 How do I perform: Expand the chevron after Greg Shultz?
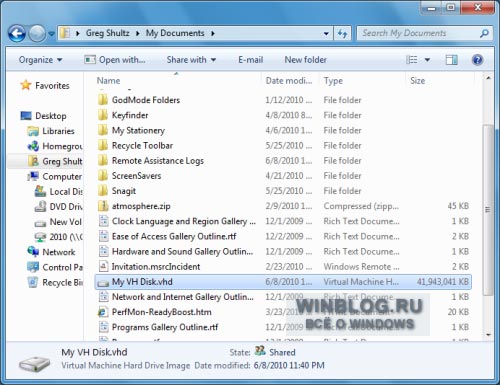137,33
